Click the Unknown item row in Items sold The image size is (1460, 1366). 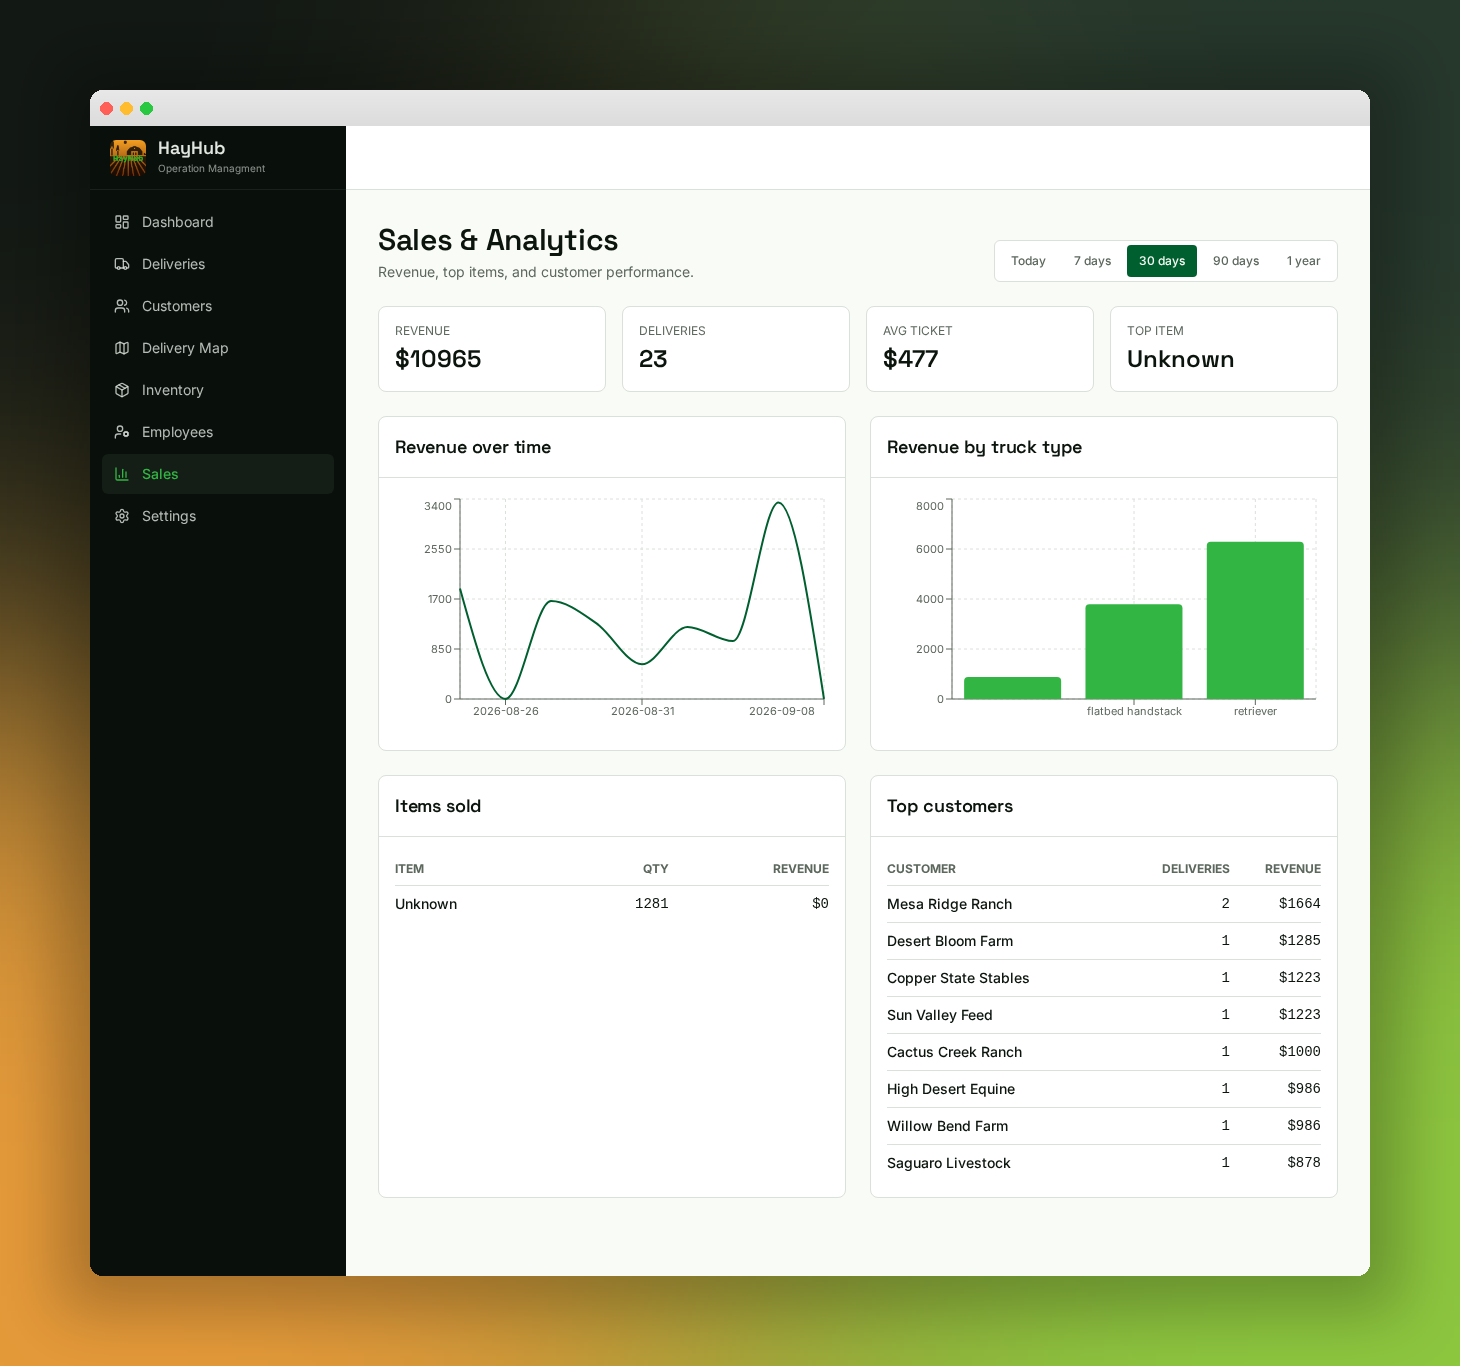tap(612, 904)
